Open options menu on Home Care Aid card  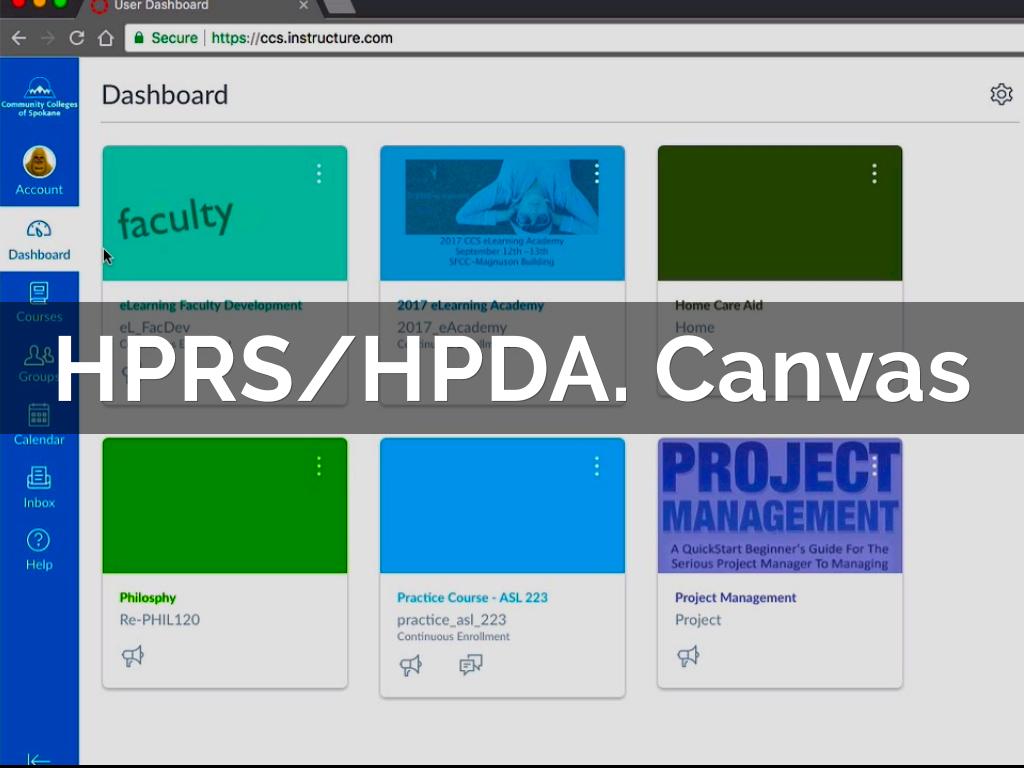point(874,174)
